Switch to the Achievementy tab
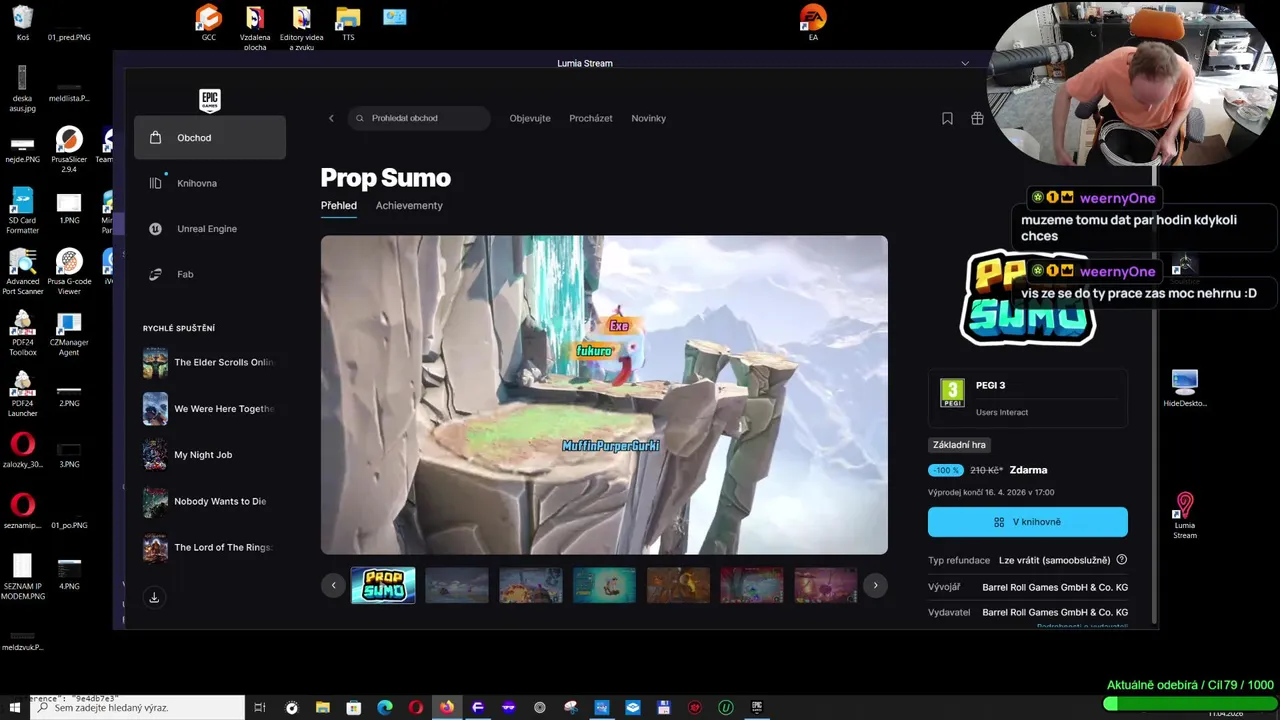 pos(409,205)
